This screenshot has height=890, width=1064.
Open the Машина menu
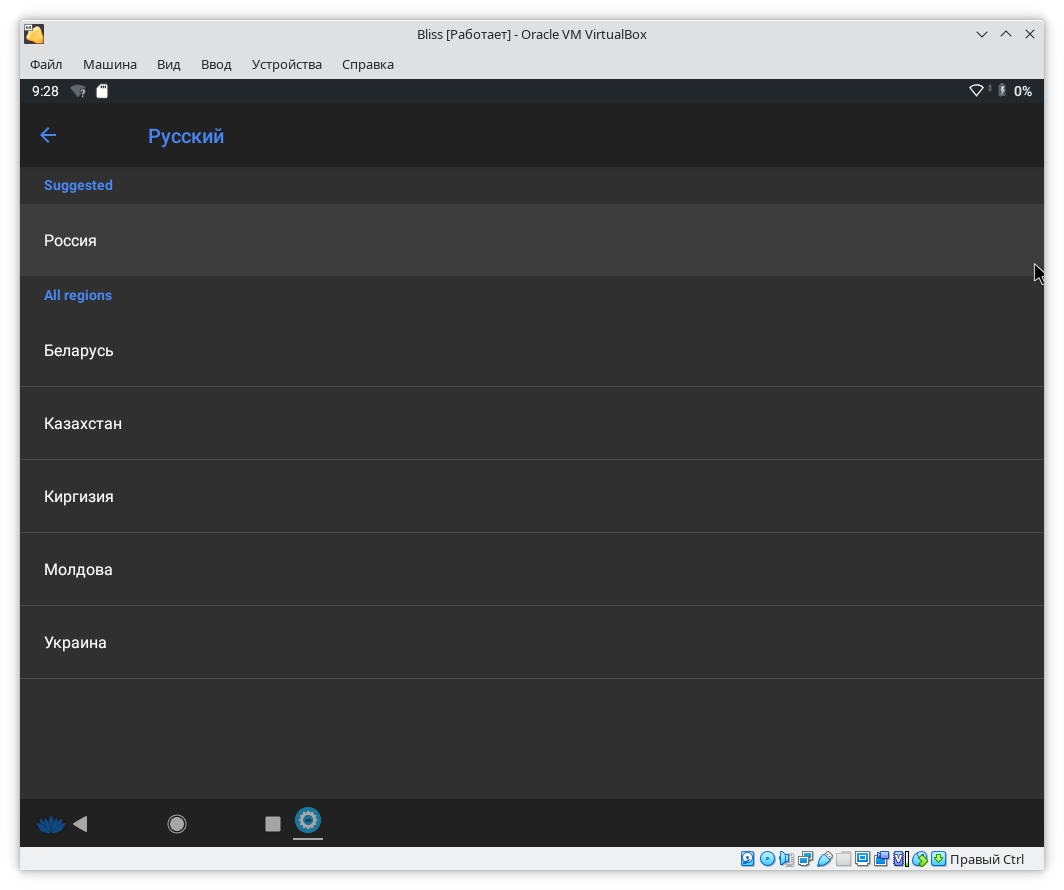pos(110,64)
